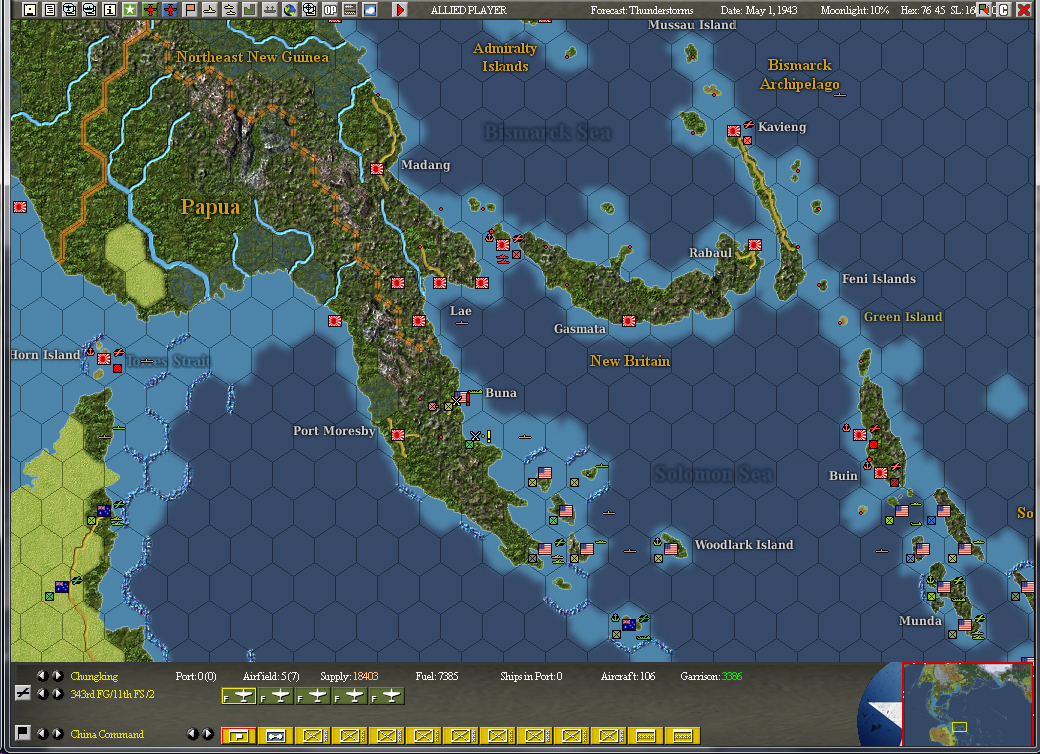Open the single yellow ship toolbar icon
The image size is (1040, 754).
coord(210,10)
